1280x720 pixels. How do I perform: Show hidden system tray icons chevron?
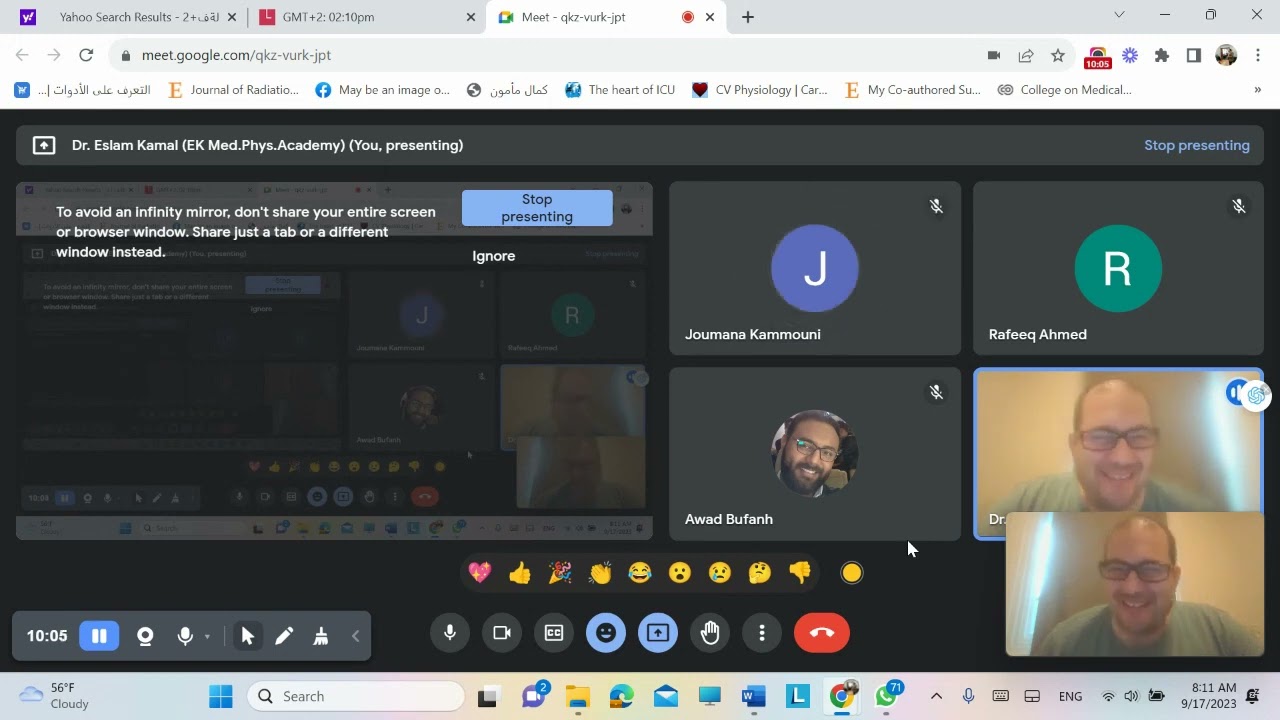pos(936,696)
